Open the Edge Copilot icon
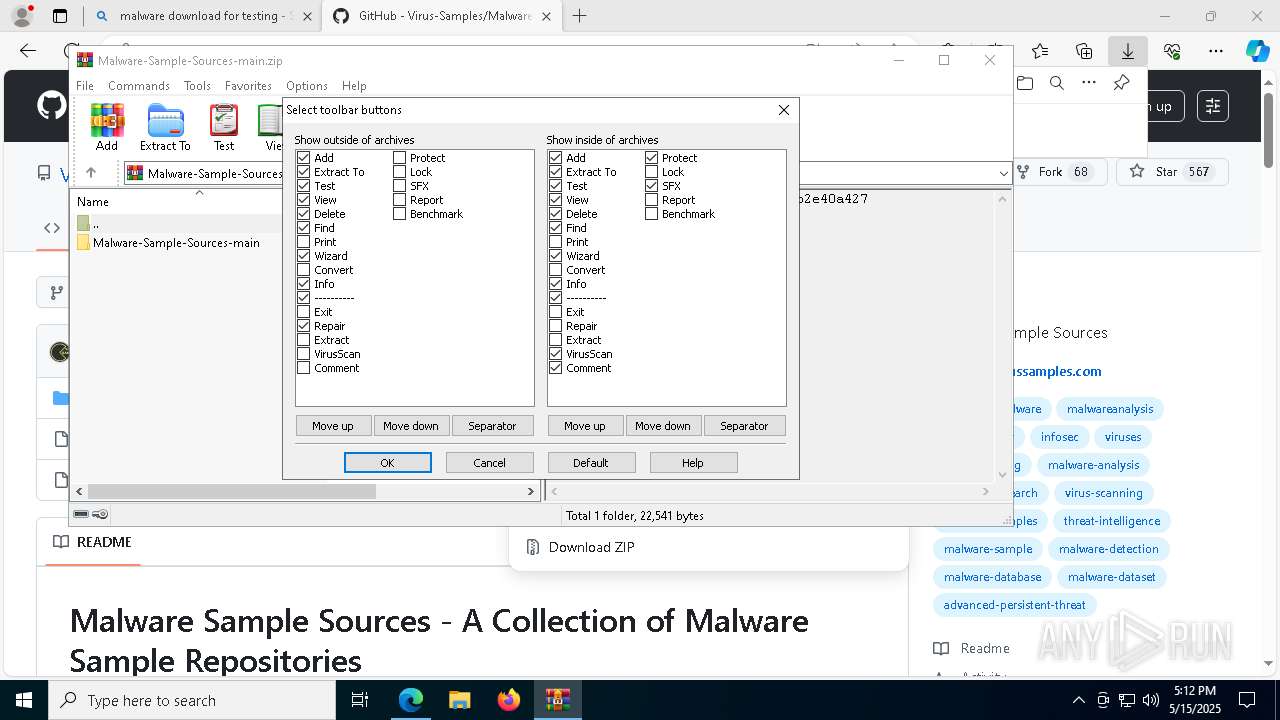The width and height of the screenshot is (1280, 720). [x=1257, y=51]
